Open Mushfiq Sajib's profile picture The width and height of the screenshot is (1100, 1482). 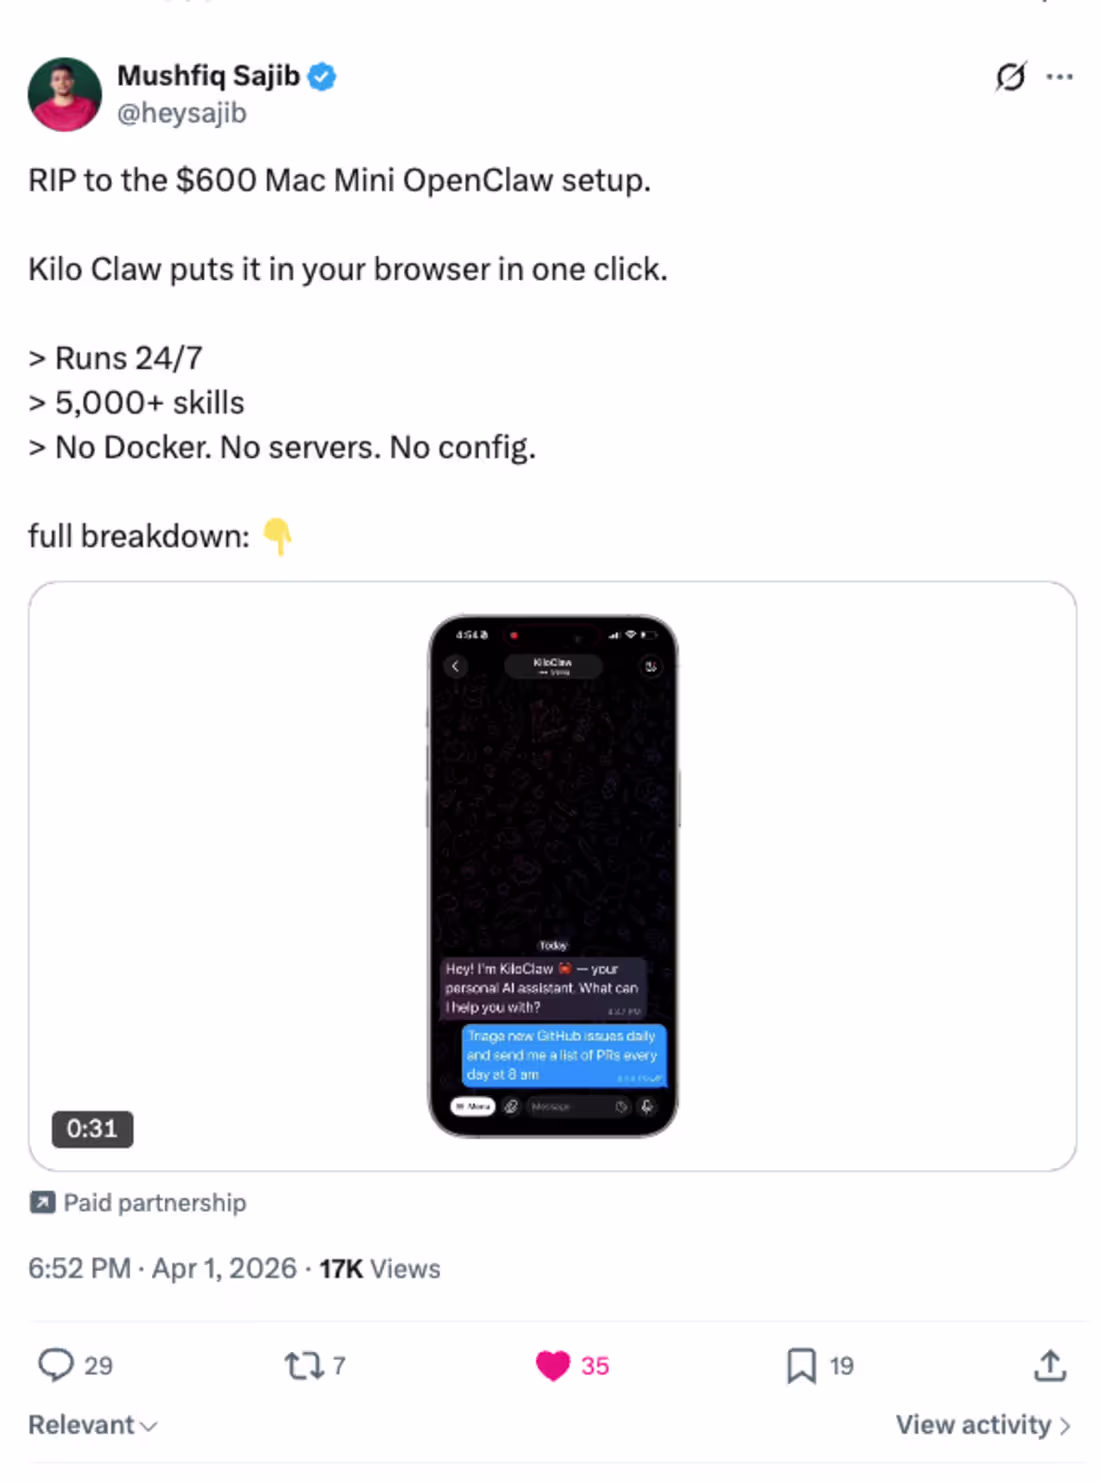(x=65, y=94)
